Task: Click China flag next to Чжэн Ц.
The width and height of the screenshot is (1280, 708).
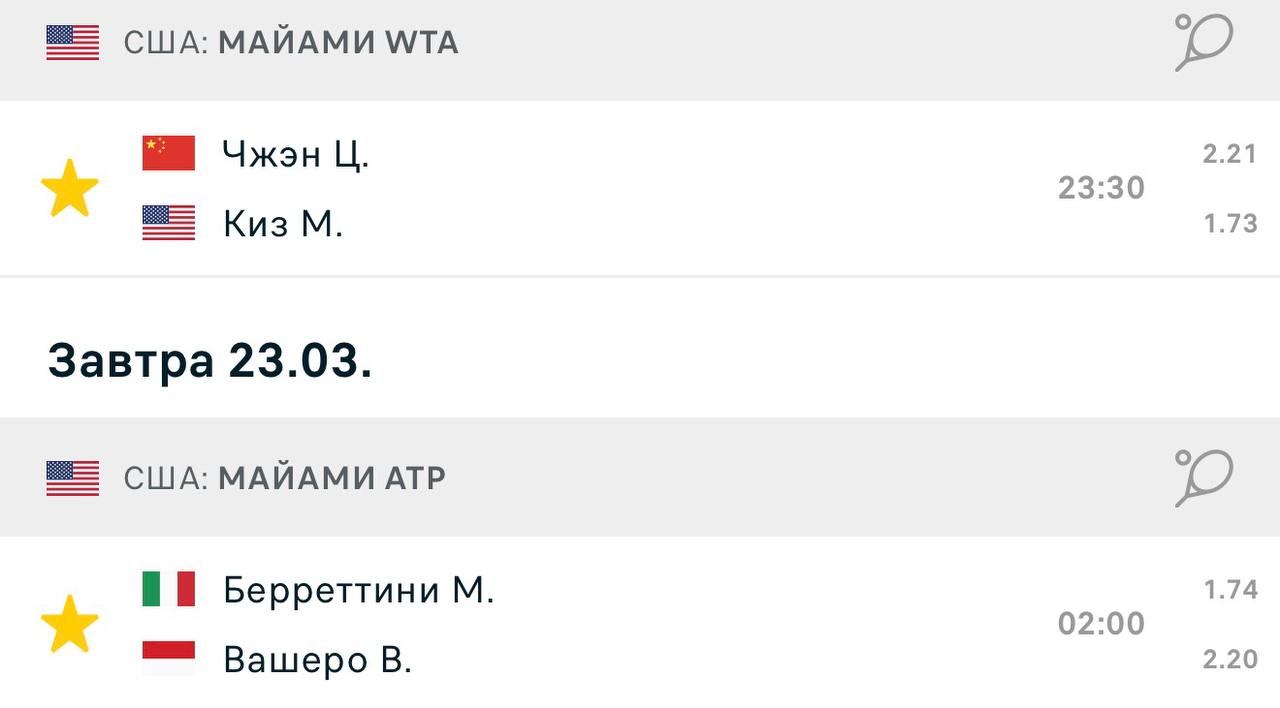Action: (168, 153)
